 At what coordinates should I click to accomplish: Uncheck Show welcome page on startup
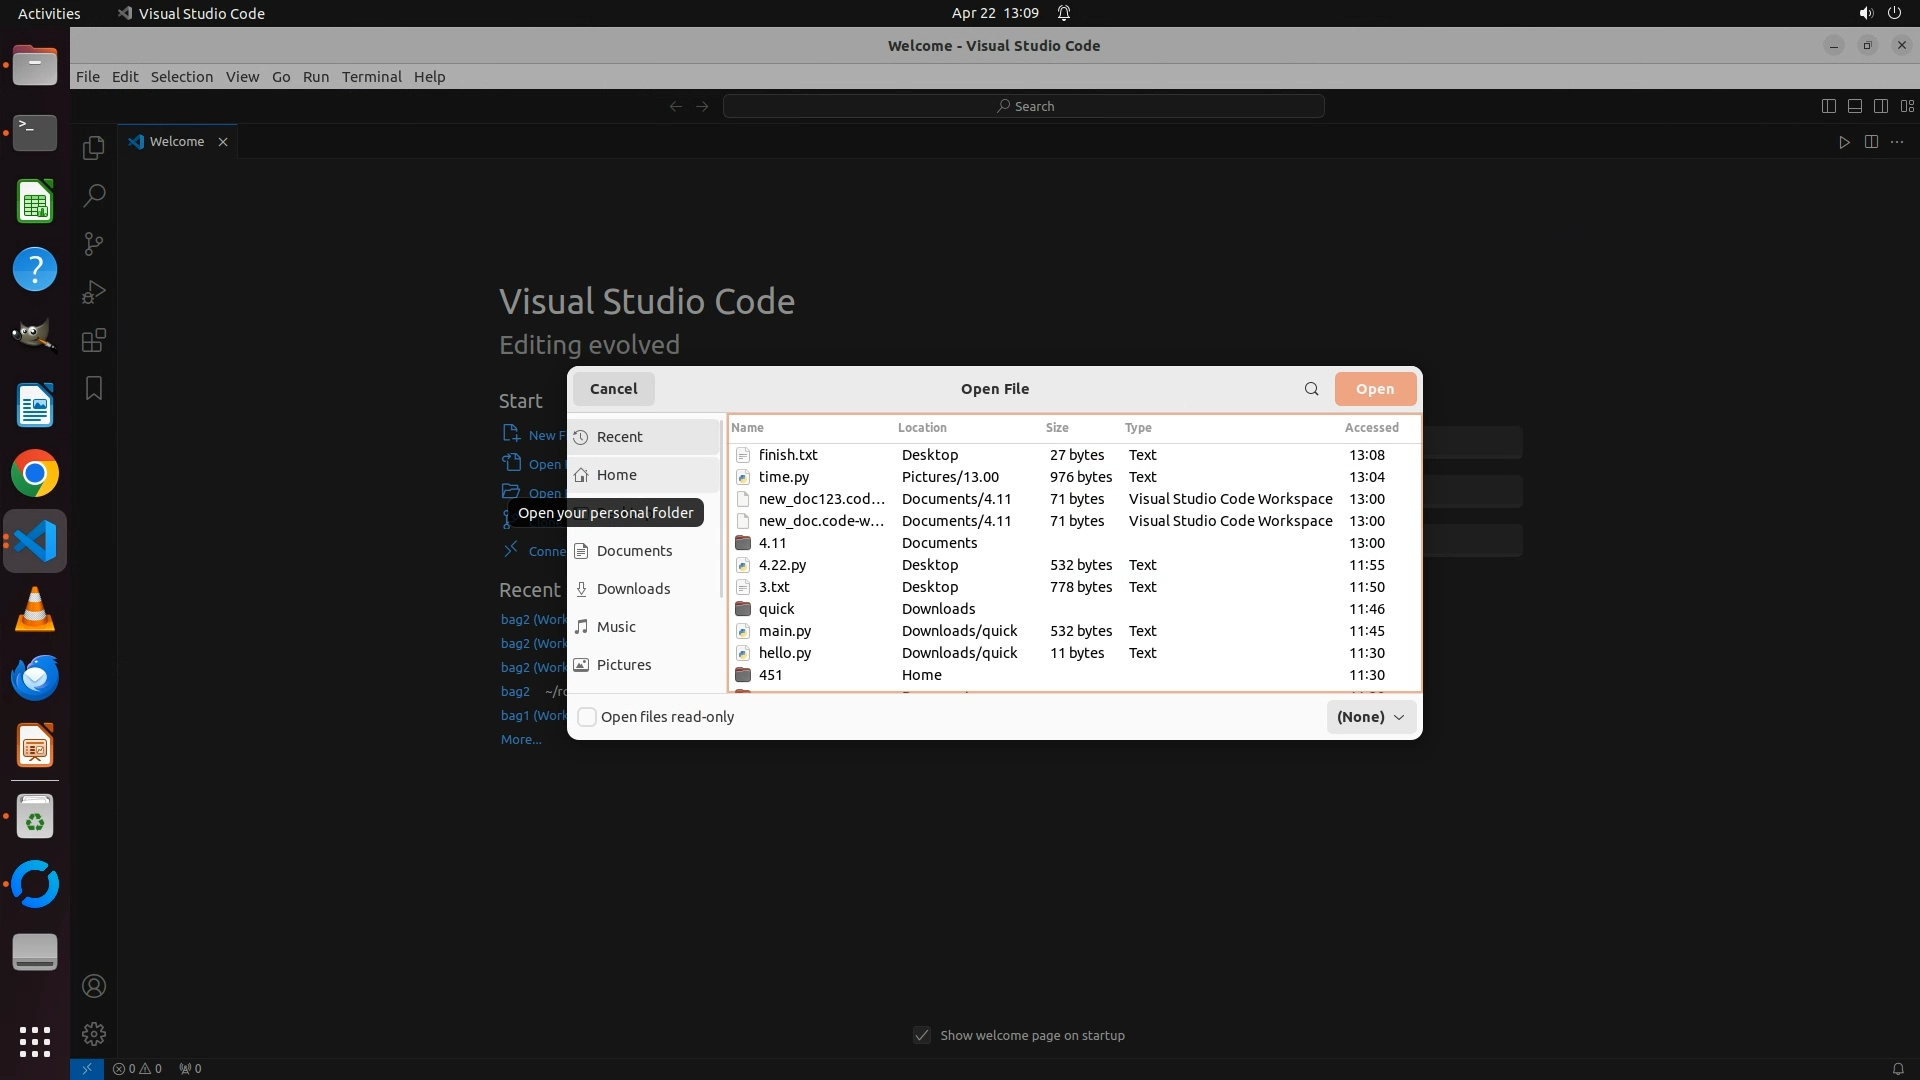tap(922, 1035)
